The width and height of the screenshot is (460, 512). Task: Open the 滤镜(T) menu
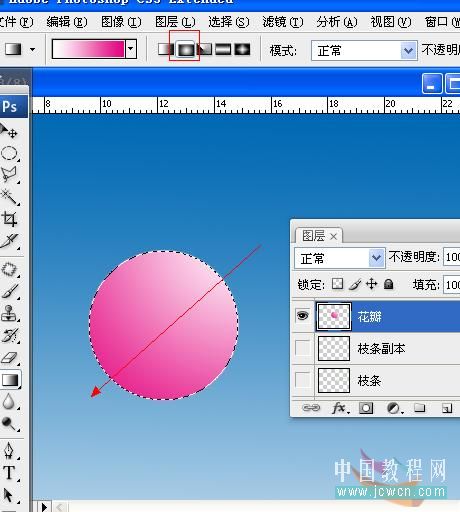[283, 22]
